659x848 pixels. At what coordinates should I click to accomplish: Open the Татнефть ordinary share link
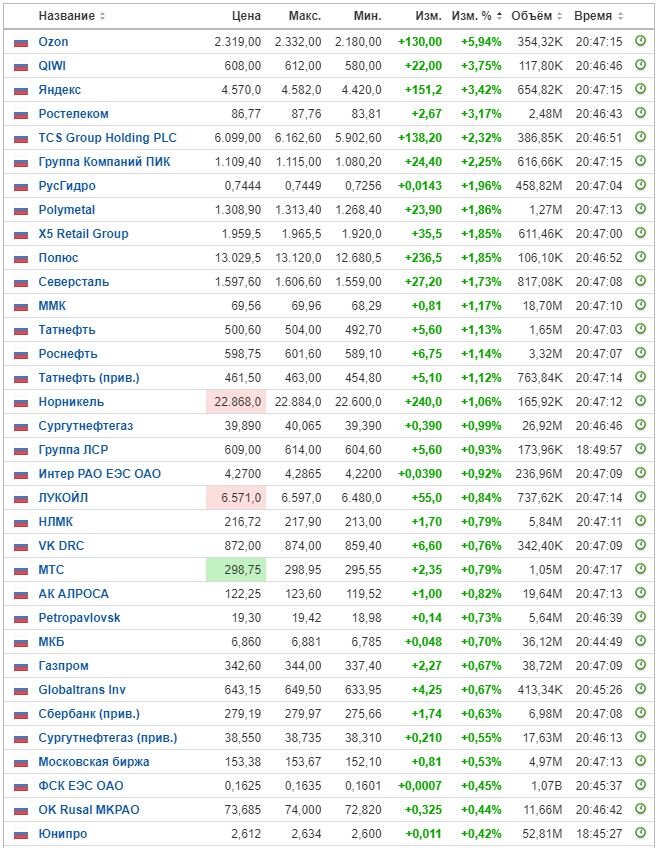pyautogui.click(x=66, y=329)
